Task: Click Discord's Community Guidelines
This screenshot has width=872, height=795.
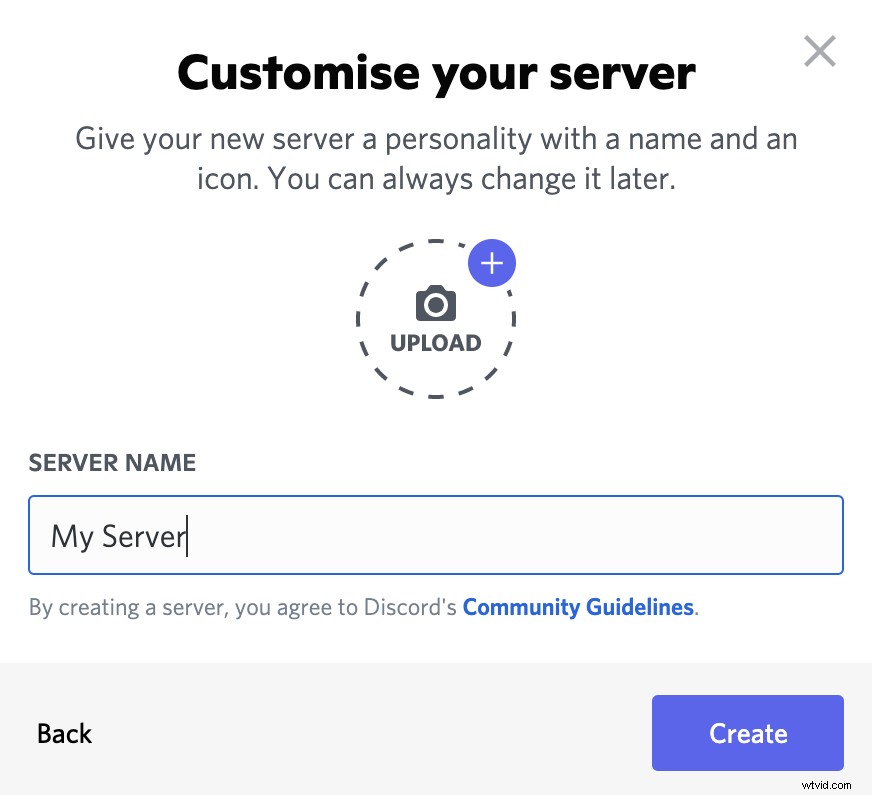Action: [578, 607]
